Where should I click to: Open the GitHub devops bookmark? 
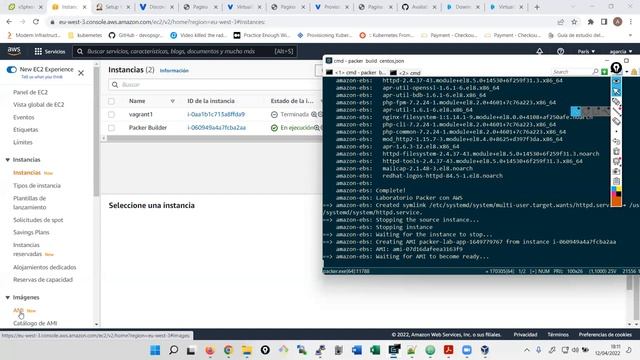click(x=136, y=36)
